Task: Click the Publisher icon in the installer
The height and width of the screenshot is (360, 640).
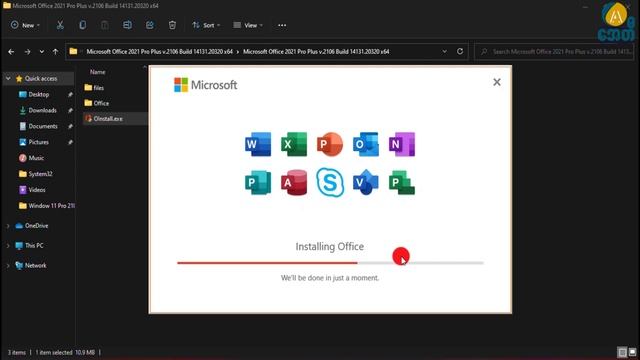Action: click(258, 182)
